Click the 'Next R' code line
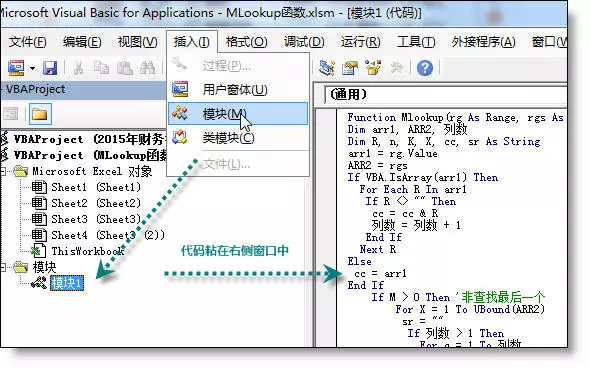 click(378, 250)
